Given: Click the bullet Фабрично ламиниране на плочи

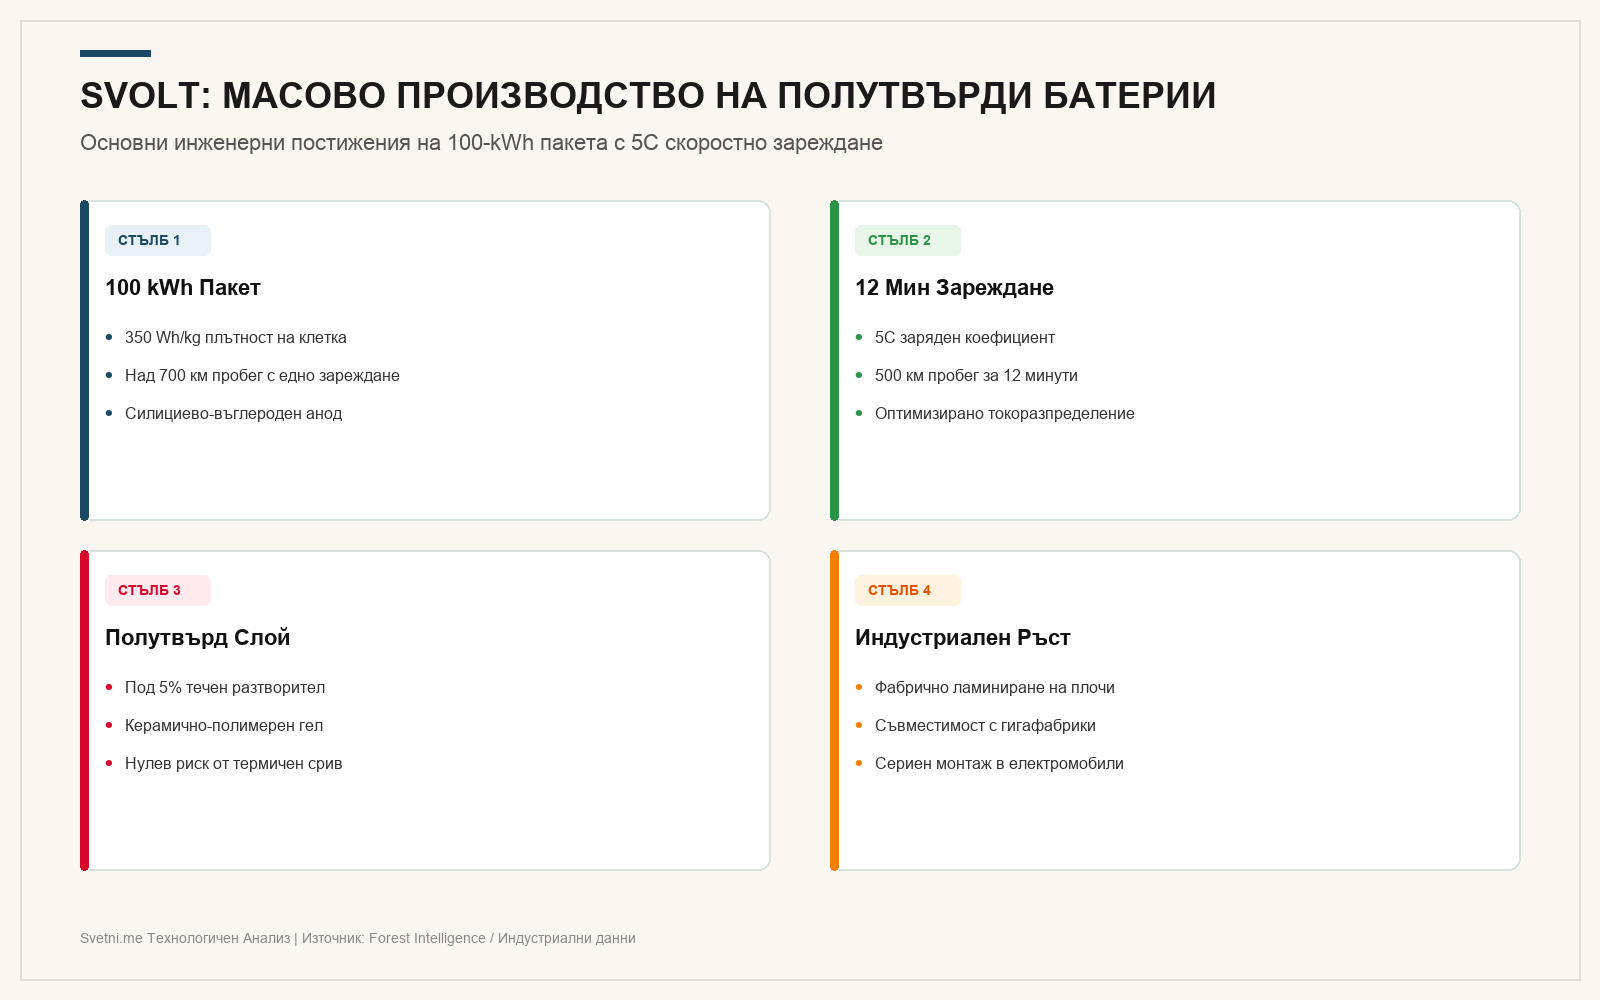Looking at the screenshot, I should click(995, 688).
